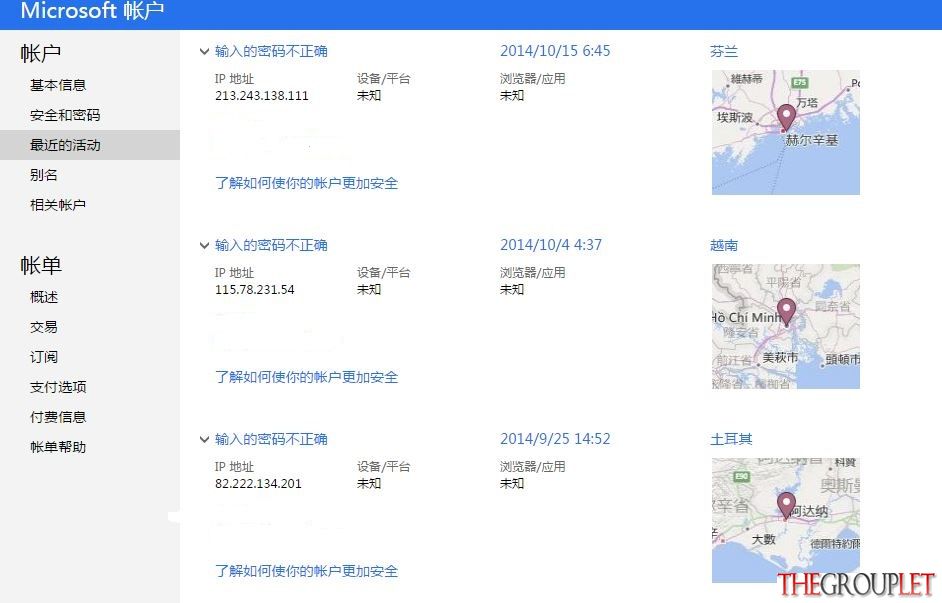Collapse the 2014/10/15 6:45 incorrect password entry
The image size is (942, 603).
[x=204, y=52]
